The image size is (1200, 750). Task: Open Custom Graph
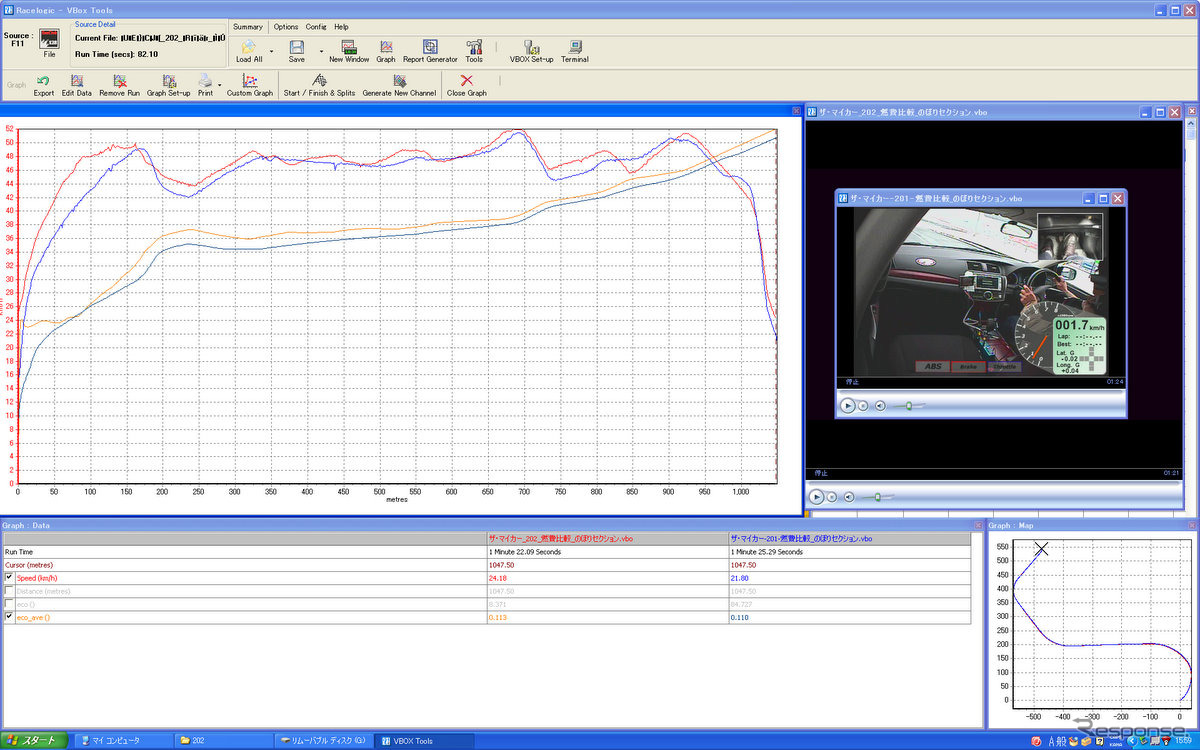point(250,86)
